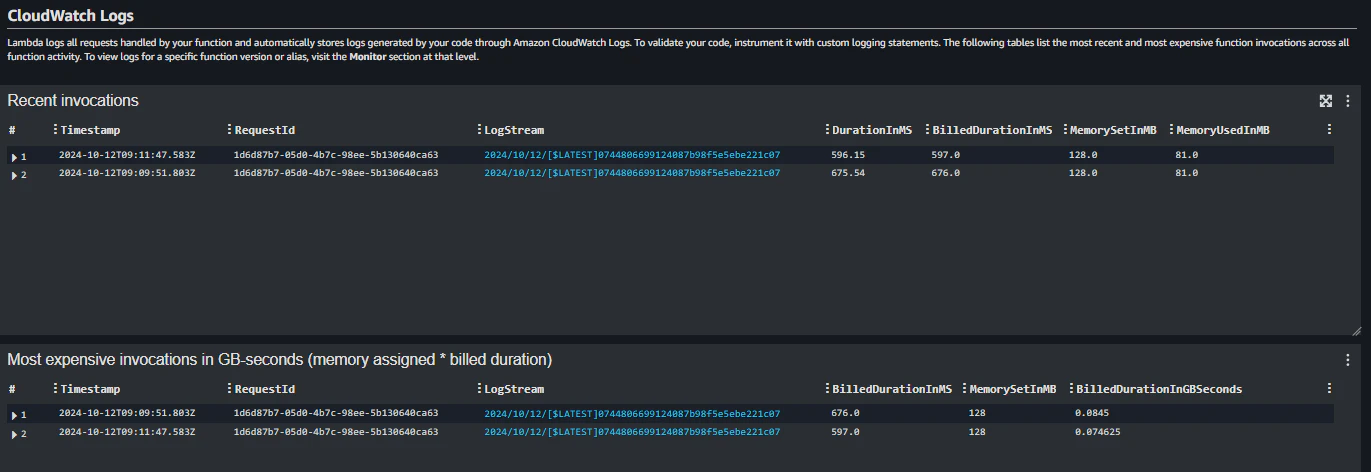This screenshot has height=472, width=1371.
Task: Open log stream link for Most expensive row 1
Action: [632, 413]
